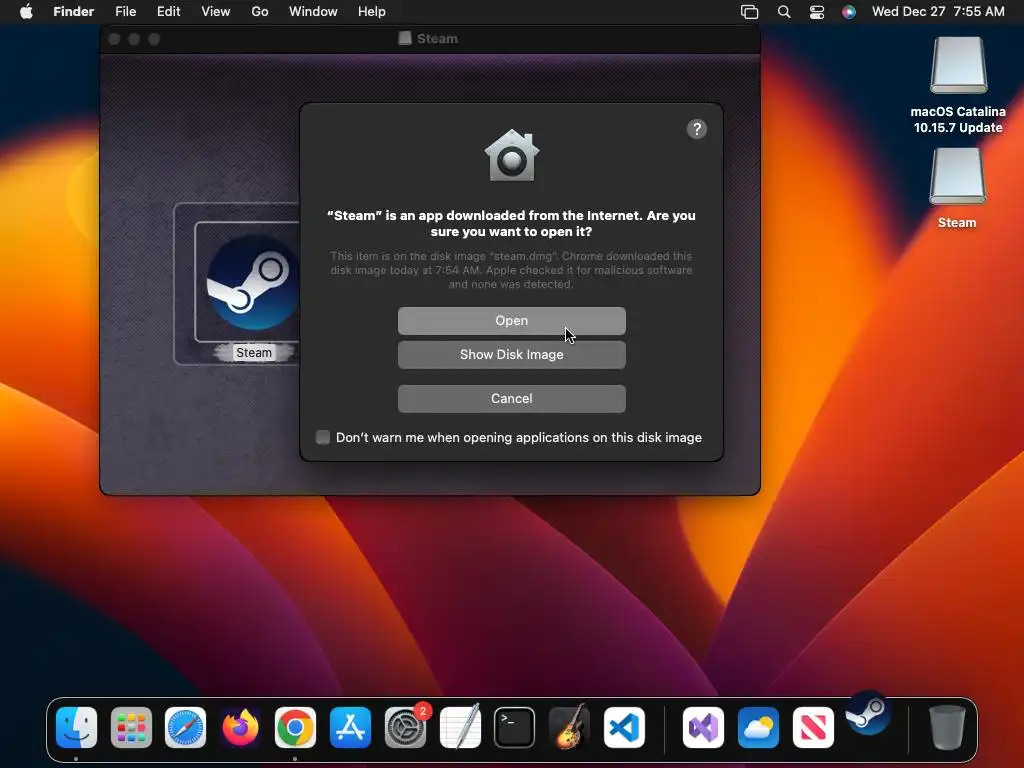Open Visual Studio Code from the Dock
1024x768 pixels.
[x=624, y=727]
